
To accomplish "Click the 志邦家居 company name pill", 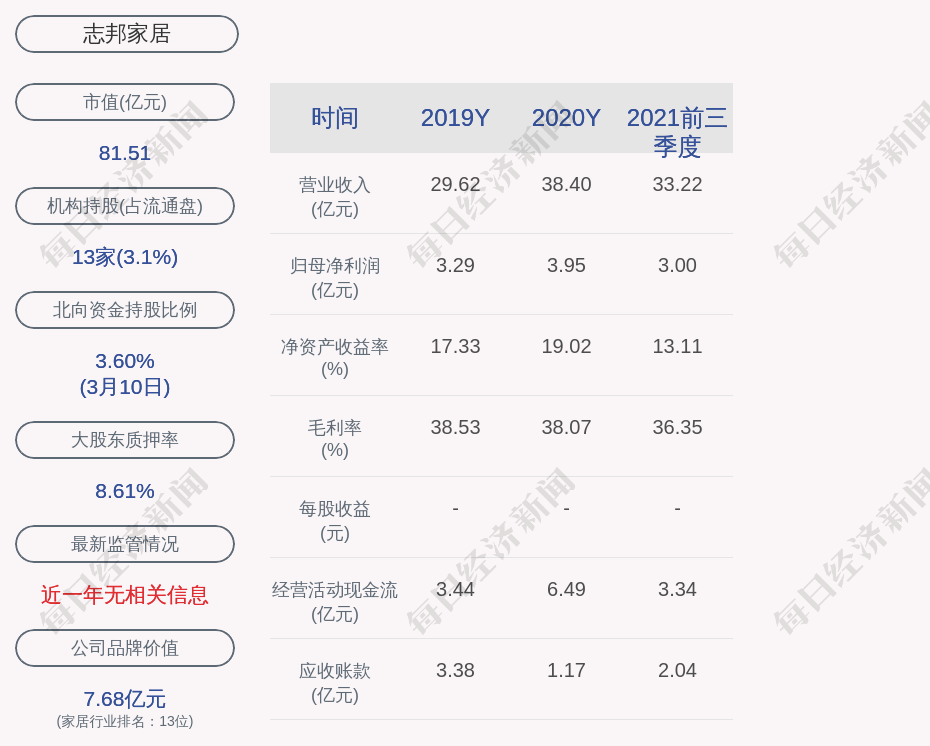I will (126, 34).
